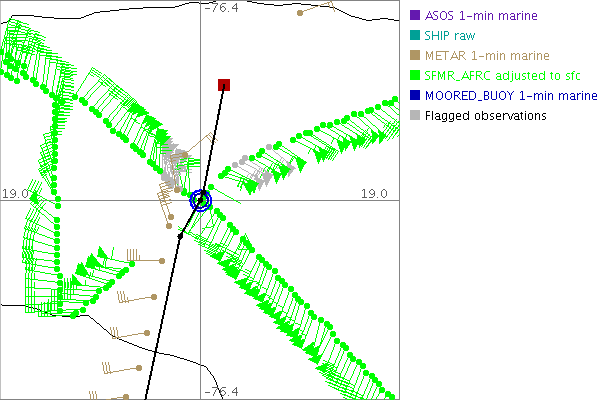This screenshot has height=400, width=600.
Task: Select the tan METAR legend color square
Action: point(415,56)
